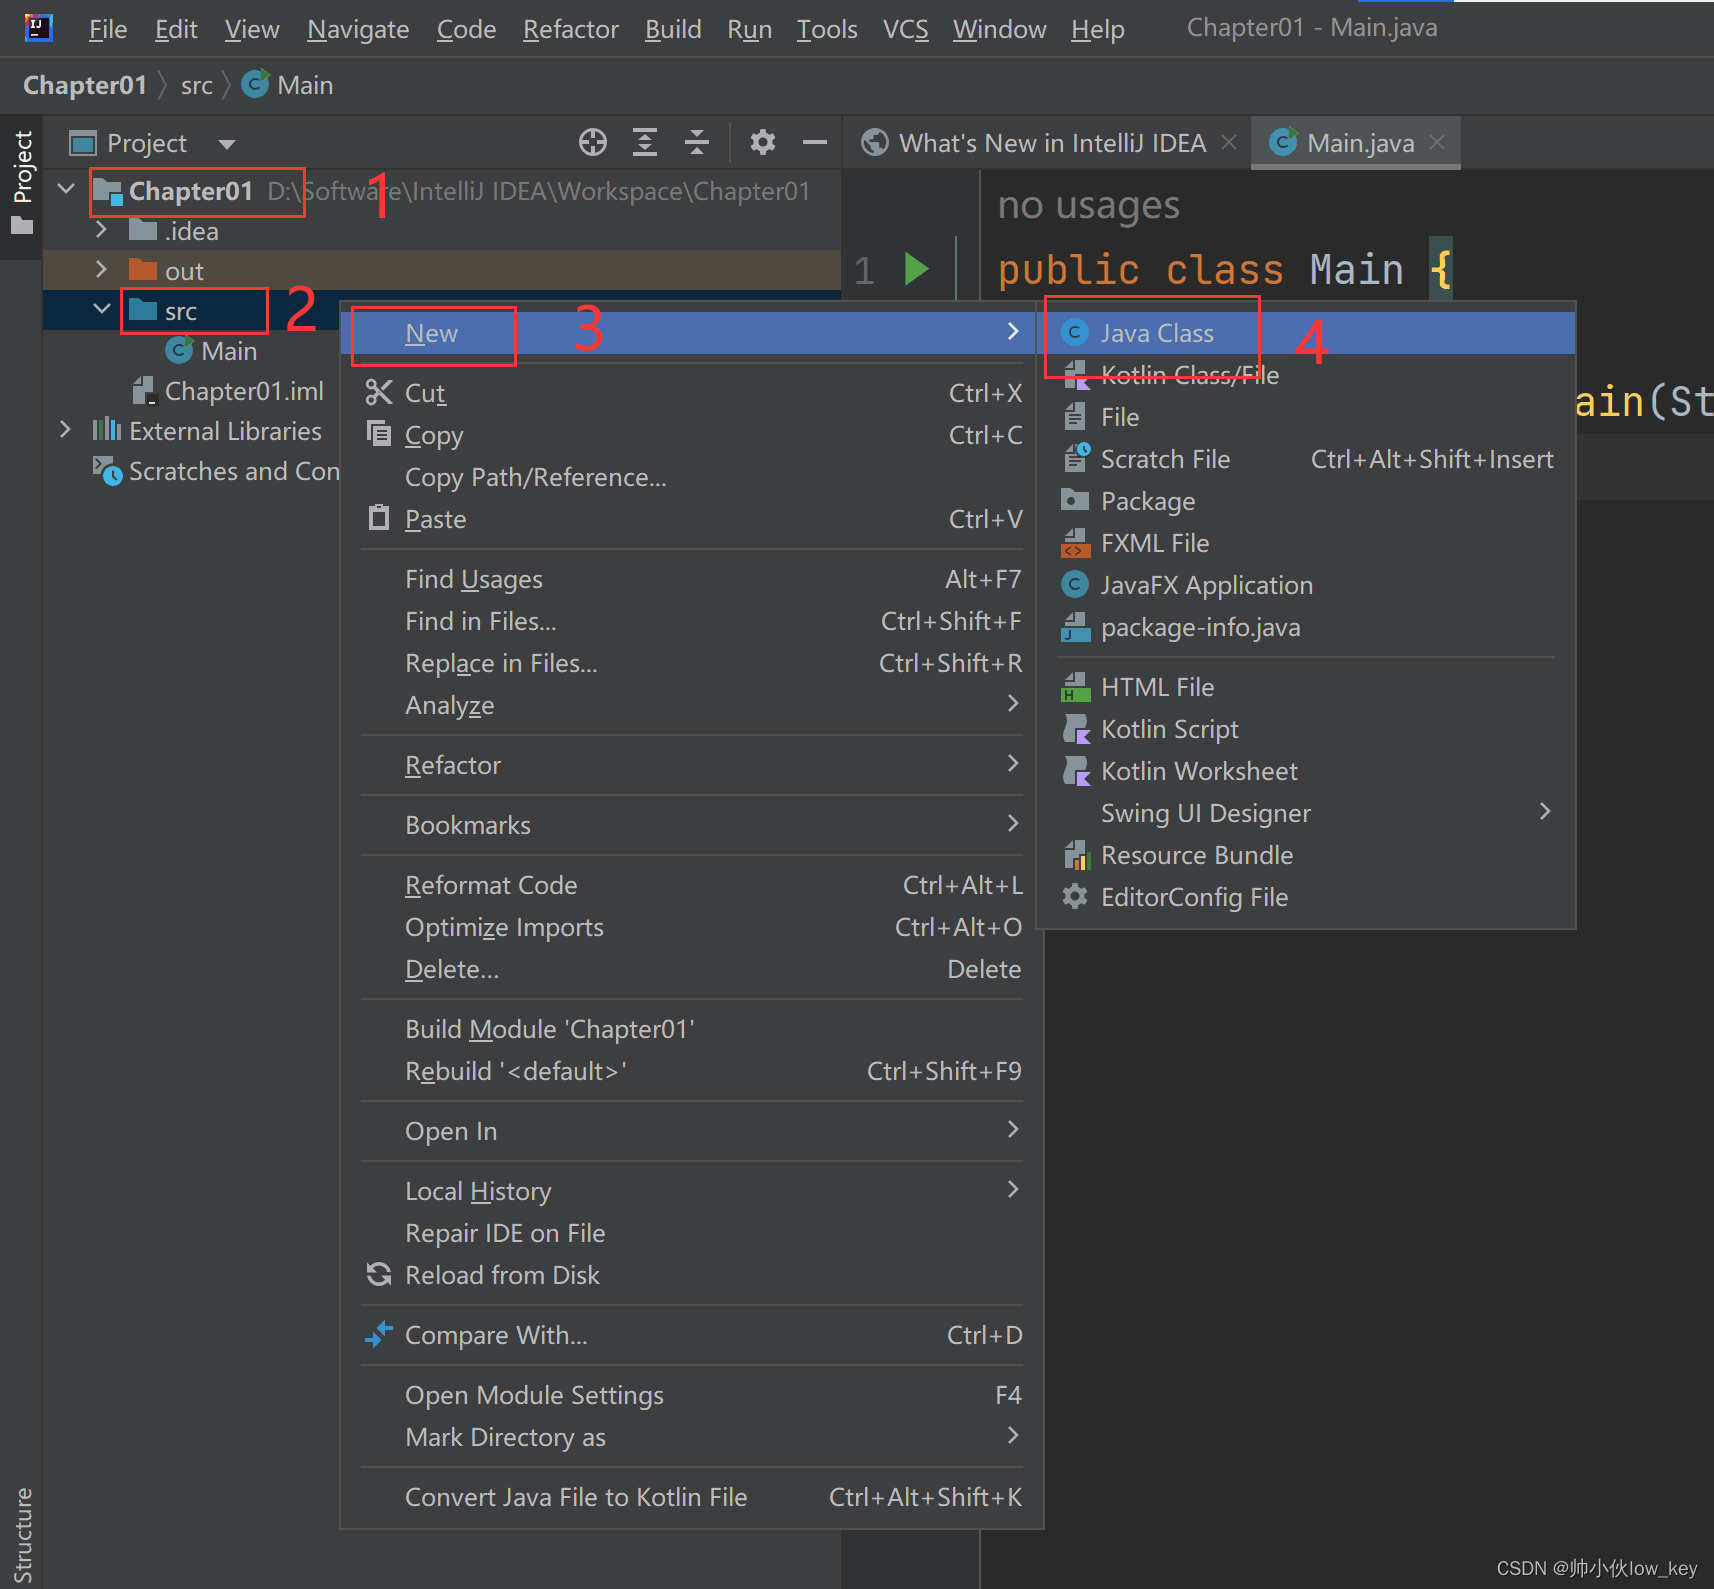
Task: Open the Navigate menu
Action: pos(358,29)
